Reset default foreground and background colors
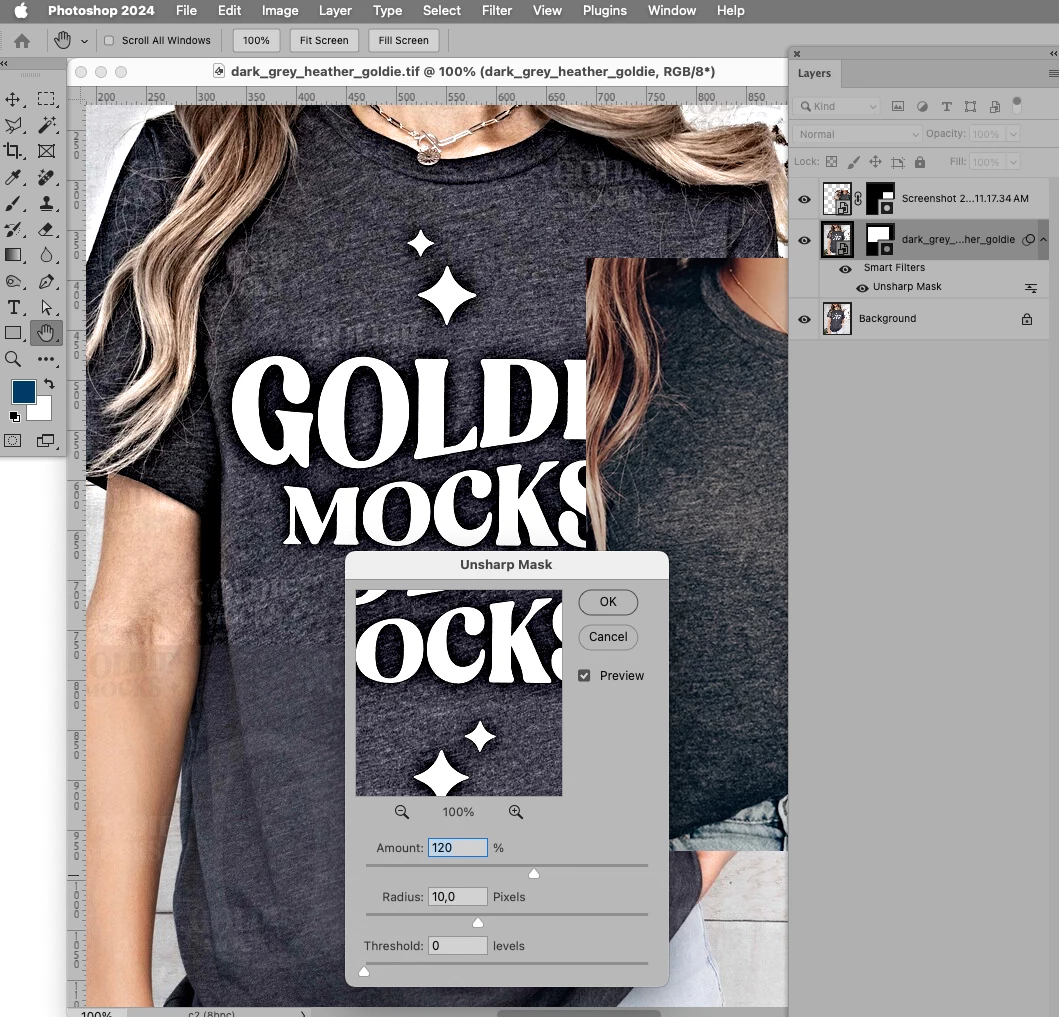 coord(14,417)
